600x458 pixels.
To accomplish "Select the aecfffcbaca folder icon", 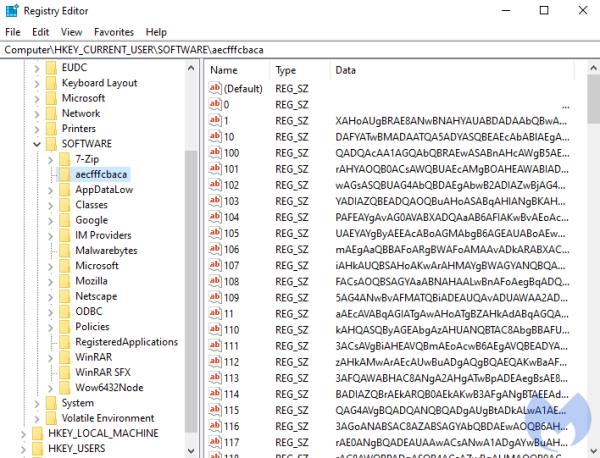I will pyautogui.click(x=64, y=174).
